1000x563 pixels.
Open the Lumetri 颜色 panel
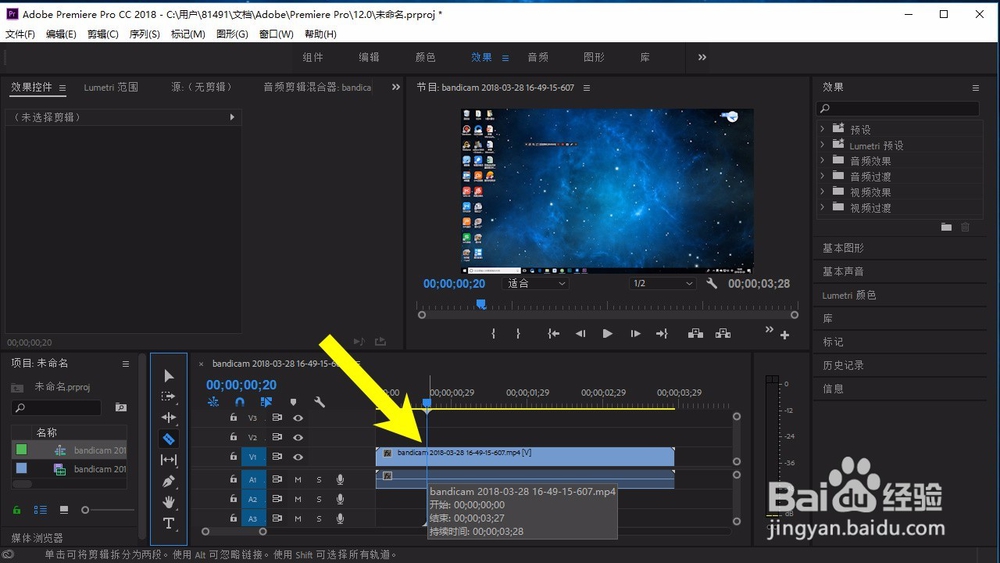[849, 295]
